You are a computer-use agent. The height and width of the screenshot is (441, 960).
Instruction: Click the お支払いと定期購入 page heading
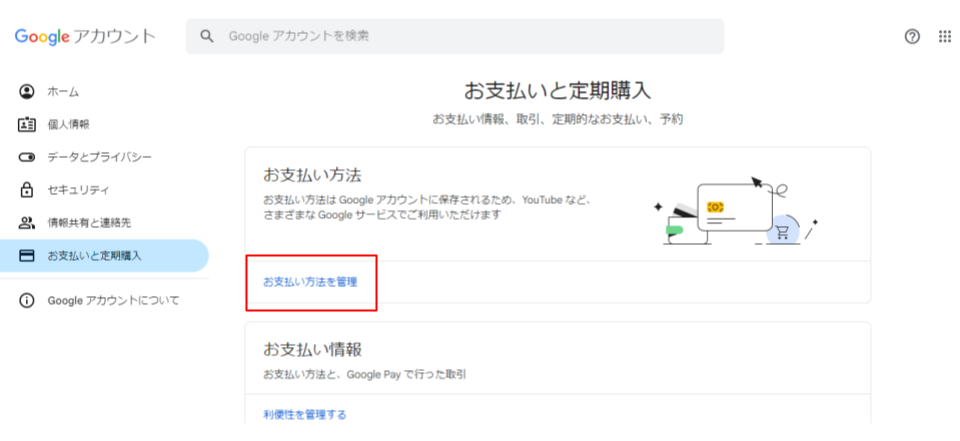[557, 91]
